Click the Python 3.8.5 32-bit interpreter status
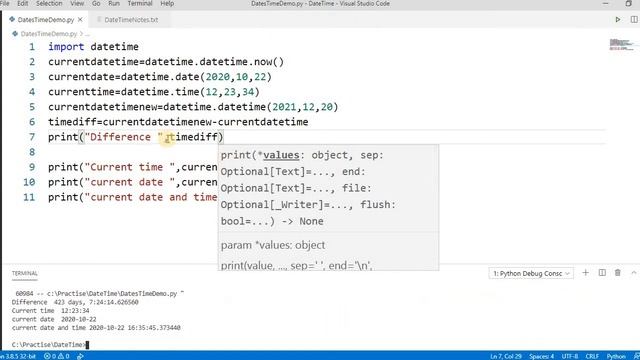 (18, 356)
